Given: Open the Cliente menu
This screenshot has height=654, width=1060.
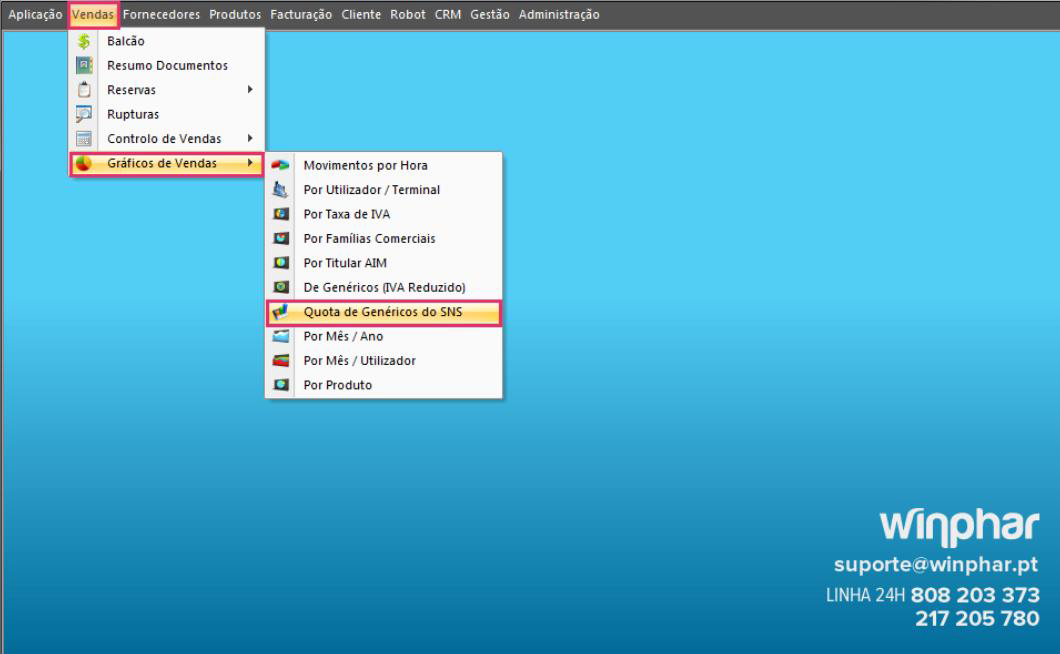Looking at the screenshot, I should point(361,14).
